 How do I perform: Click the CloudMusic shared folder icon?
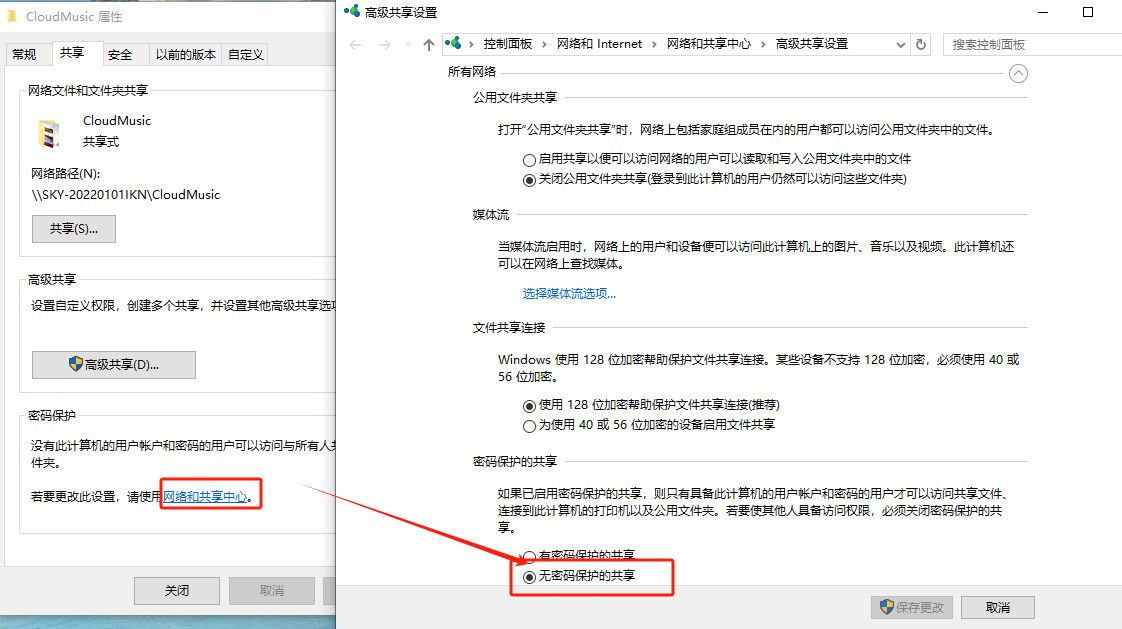49,131
